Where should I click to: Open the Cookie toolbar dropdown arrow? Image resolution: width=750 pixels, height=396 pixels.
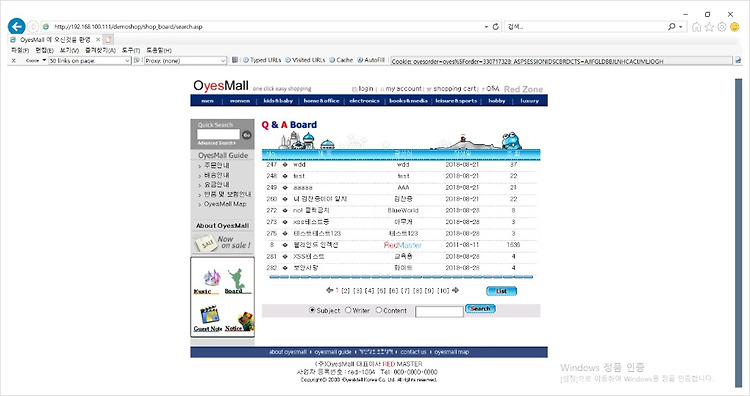43,60
